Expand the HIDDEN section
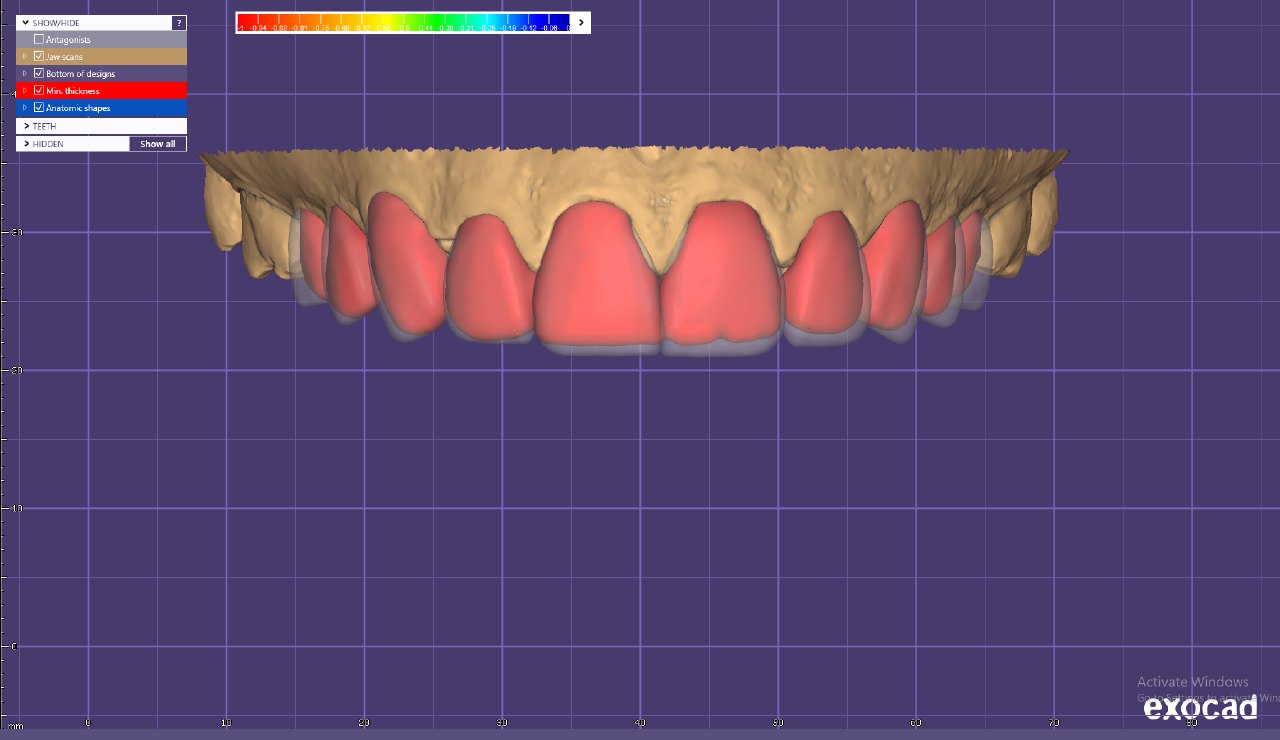This screenshot has width=1280, height=740. [26, 144]
